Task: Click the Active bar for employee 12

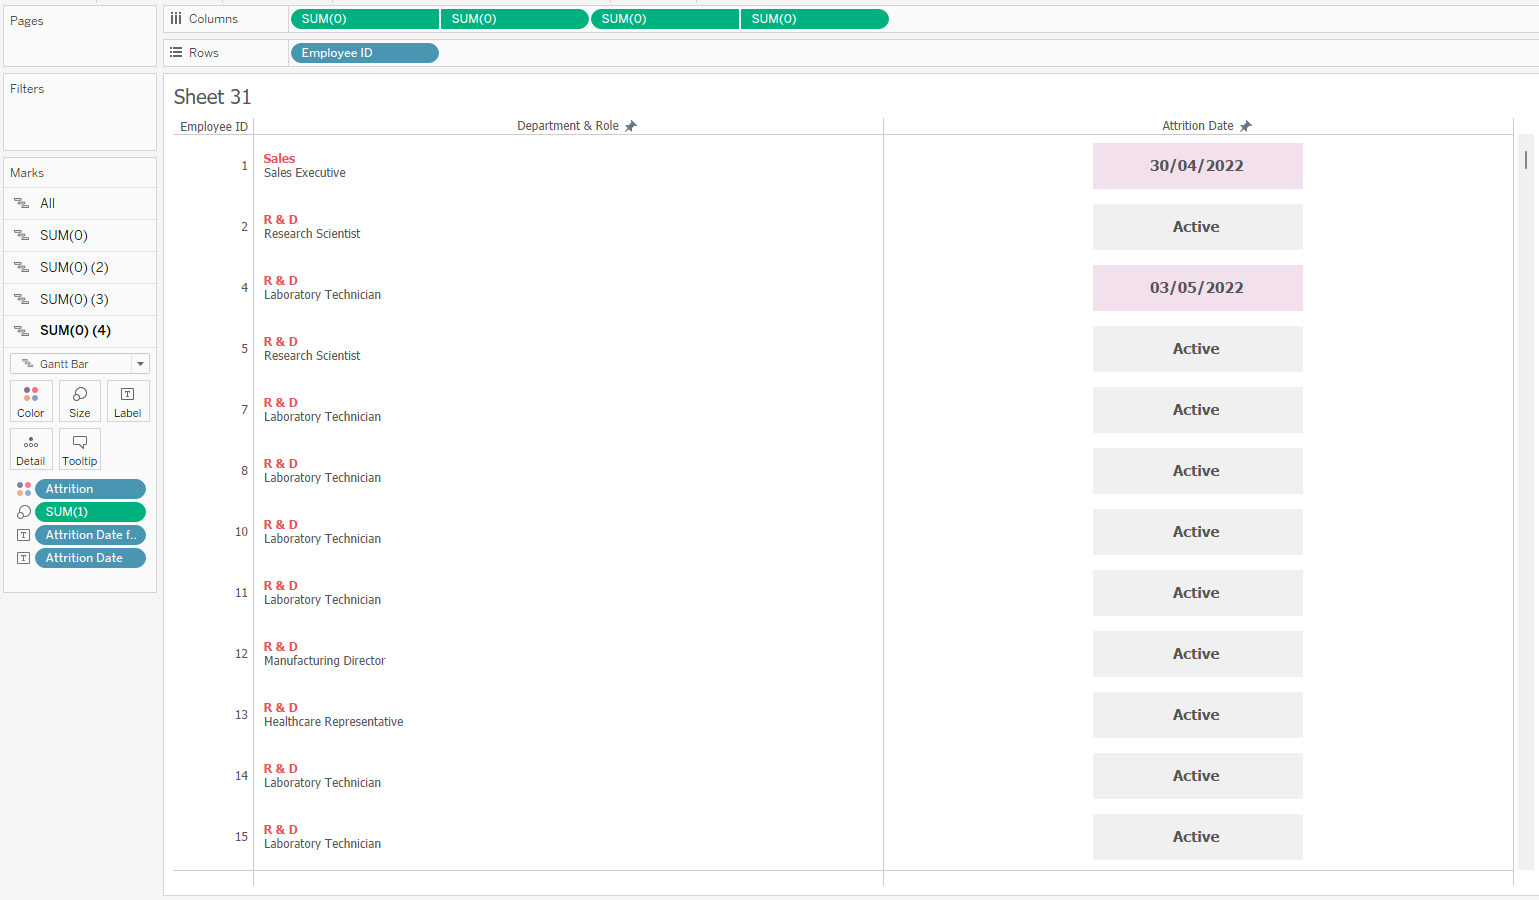Action: point(1198,654)
